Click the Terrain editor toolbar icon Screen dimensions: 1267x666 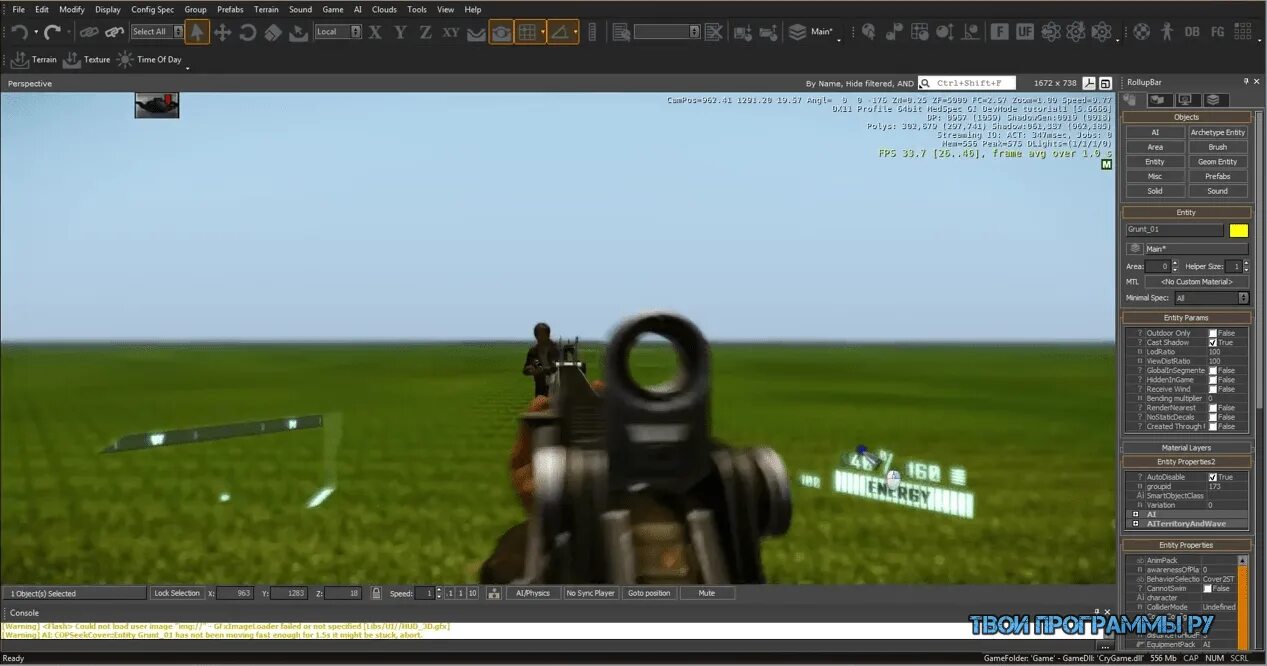(32, 60)
